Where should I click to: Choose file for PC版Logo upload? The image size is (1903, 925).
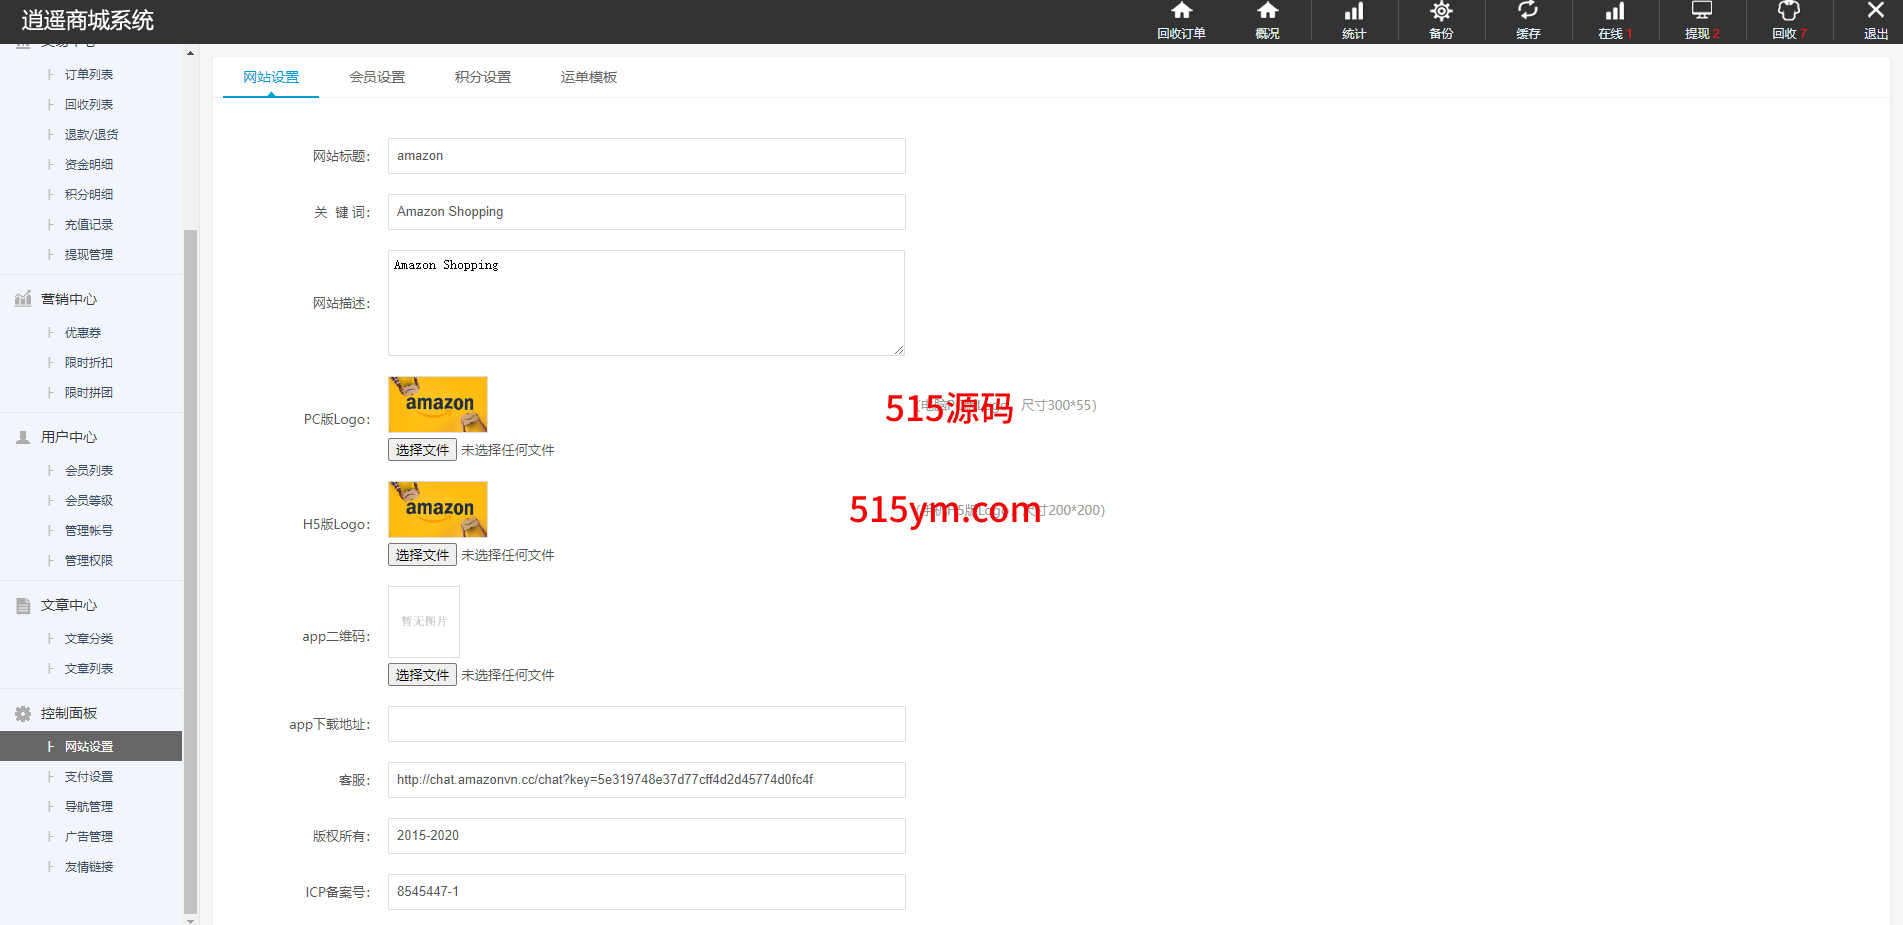click(x=422, y=450)
